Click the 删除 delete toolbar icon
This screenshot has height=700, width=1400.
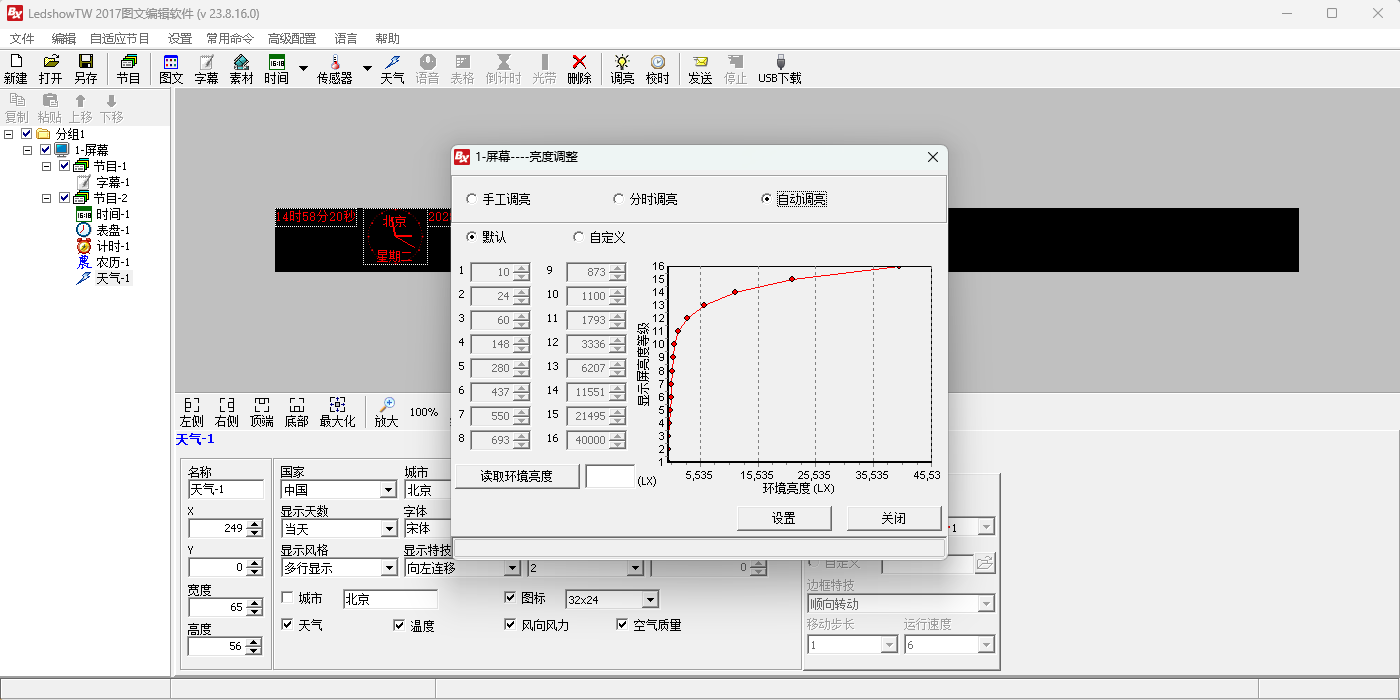point(579,69)
